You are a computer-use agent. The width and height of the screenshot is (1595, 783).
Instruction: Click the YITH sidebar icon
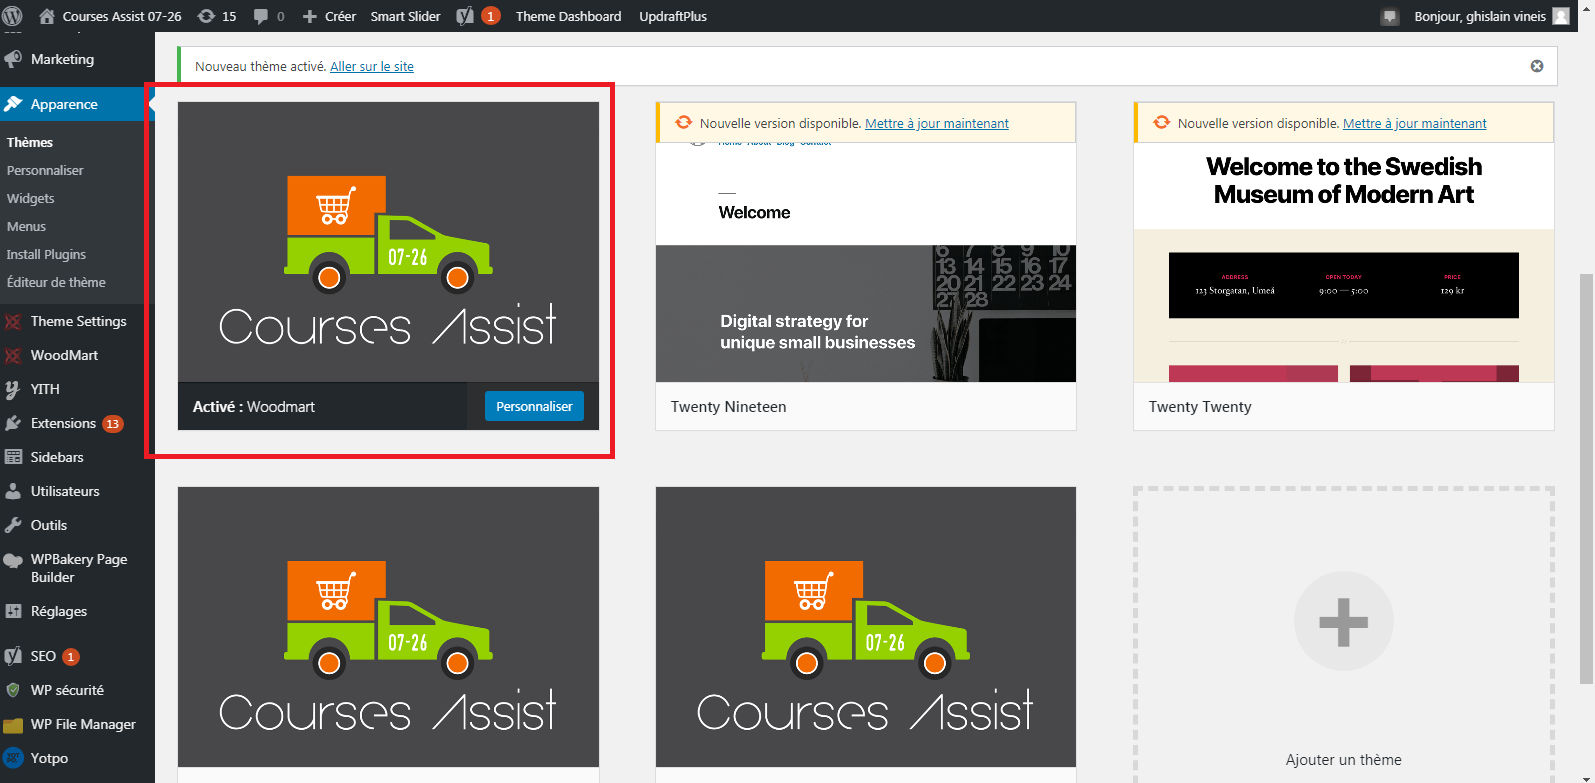(13, 389)
